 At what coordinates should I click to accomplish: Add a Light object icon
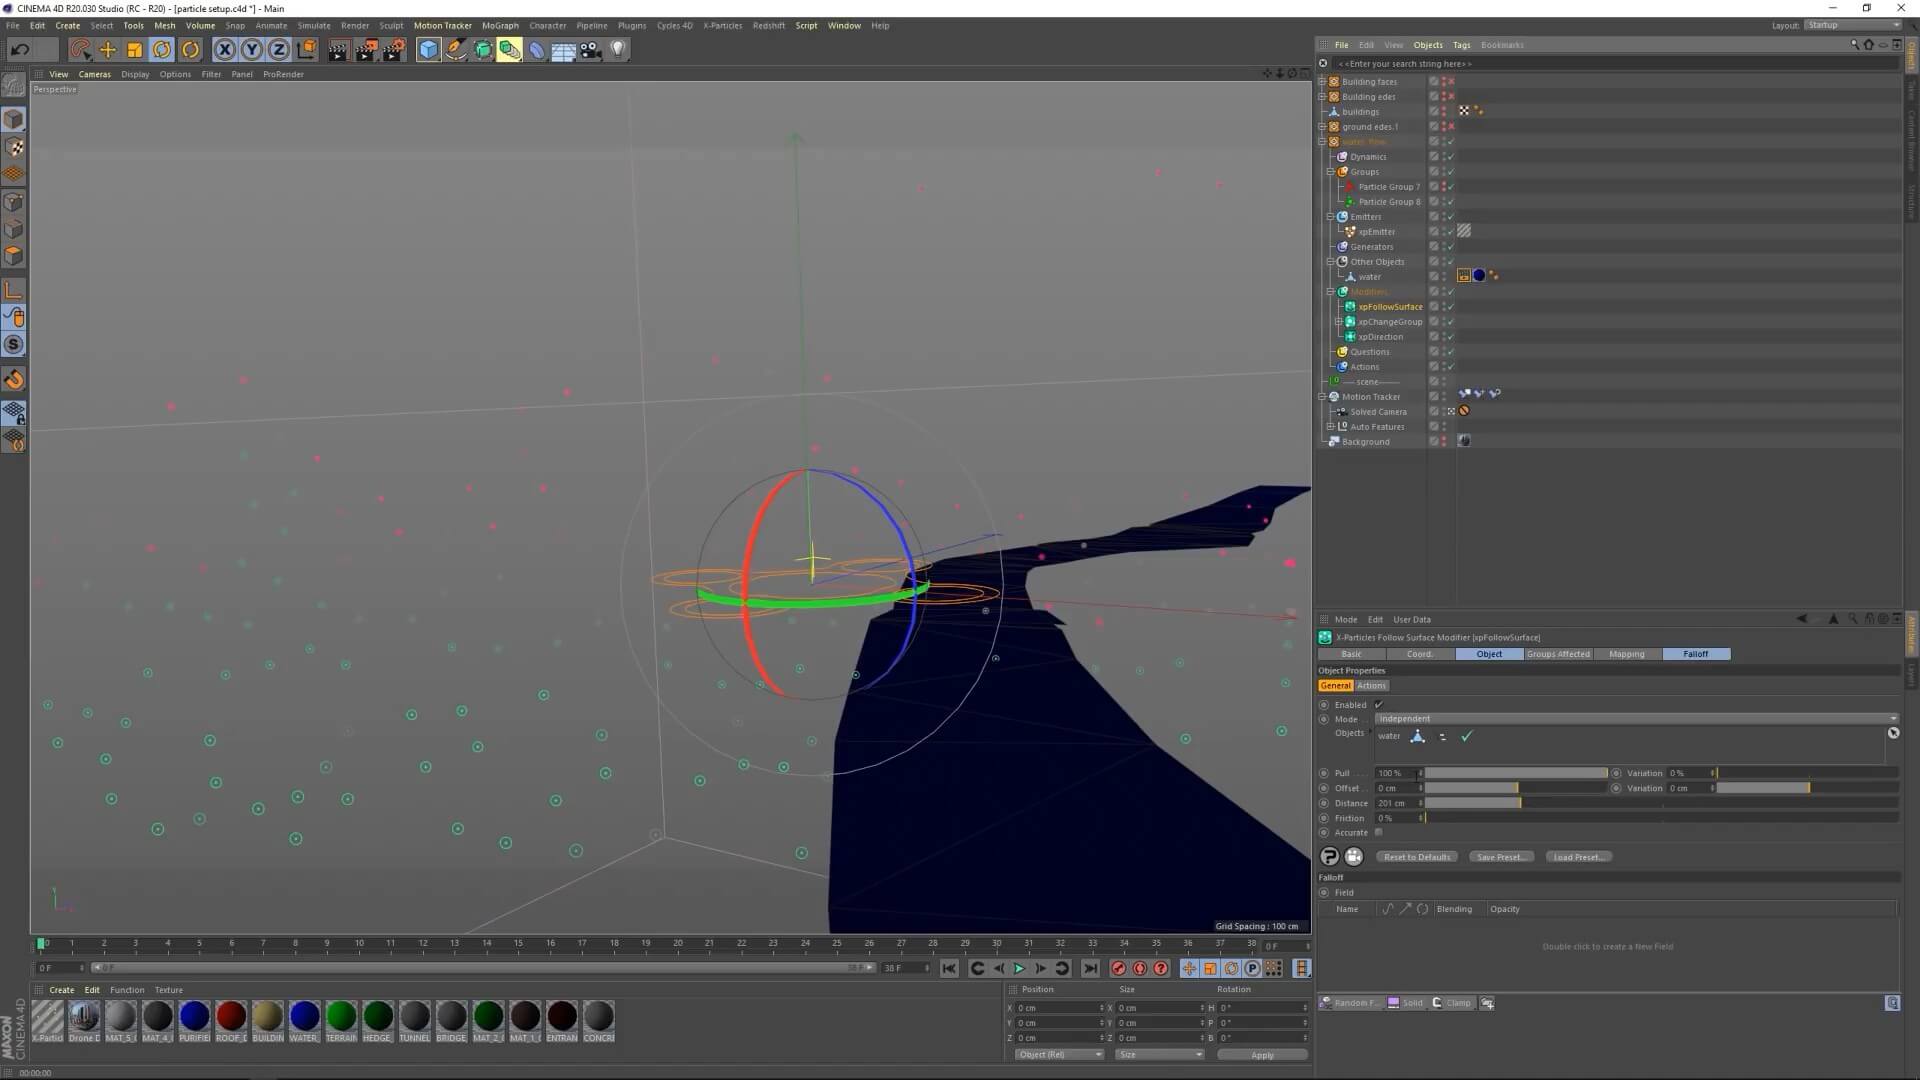618,49
